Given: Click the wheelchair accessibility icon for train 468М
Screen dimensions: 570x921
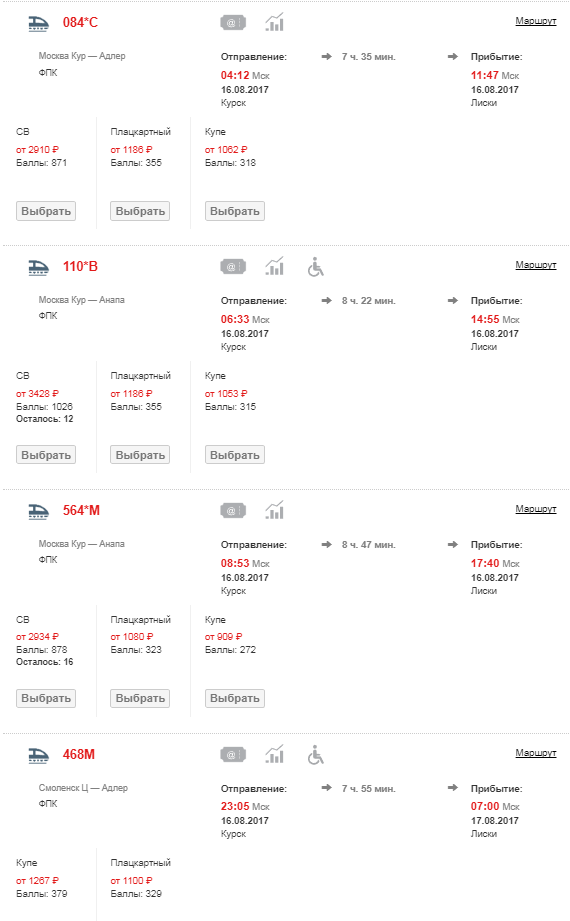Looking at the screenshot, I should point(316,755).
